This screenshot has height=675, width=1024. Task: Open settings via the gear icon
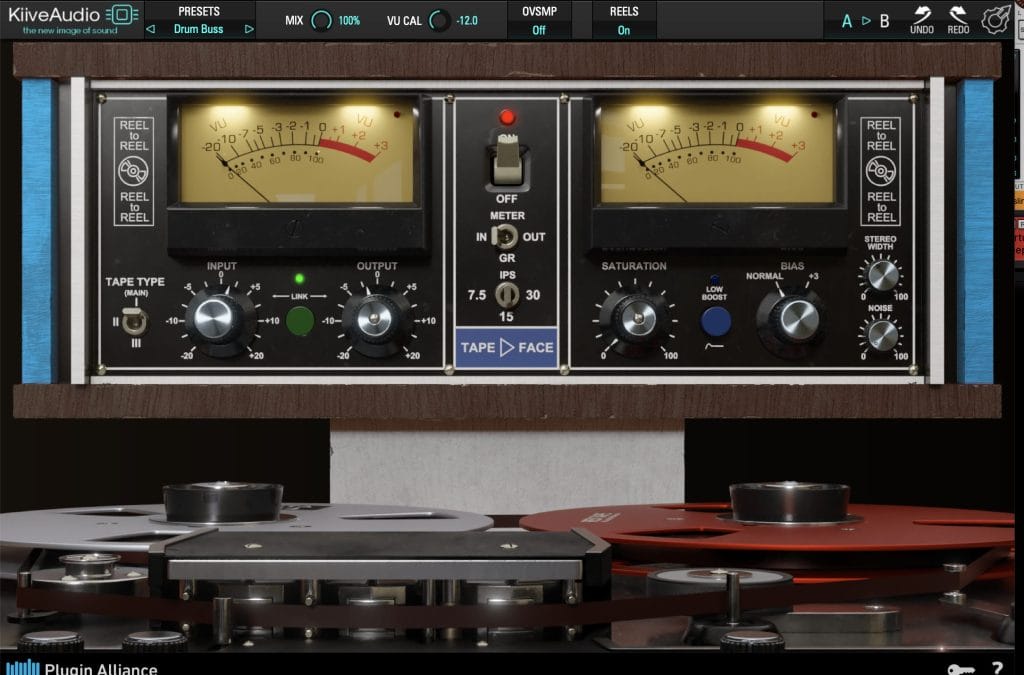click(995, 19)
